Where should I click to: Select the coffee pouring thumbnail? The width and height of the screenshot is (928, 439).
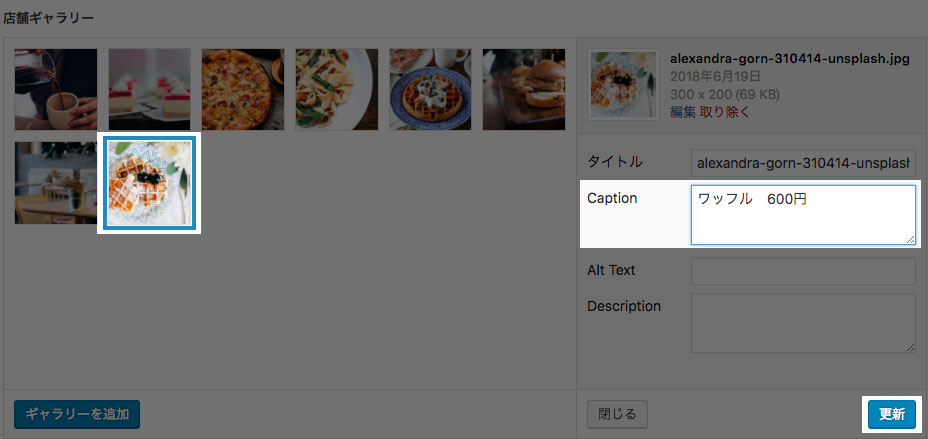tap(56, 89)
